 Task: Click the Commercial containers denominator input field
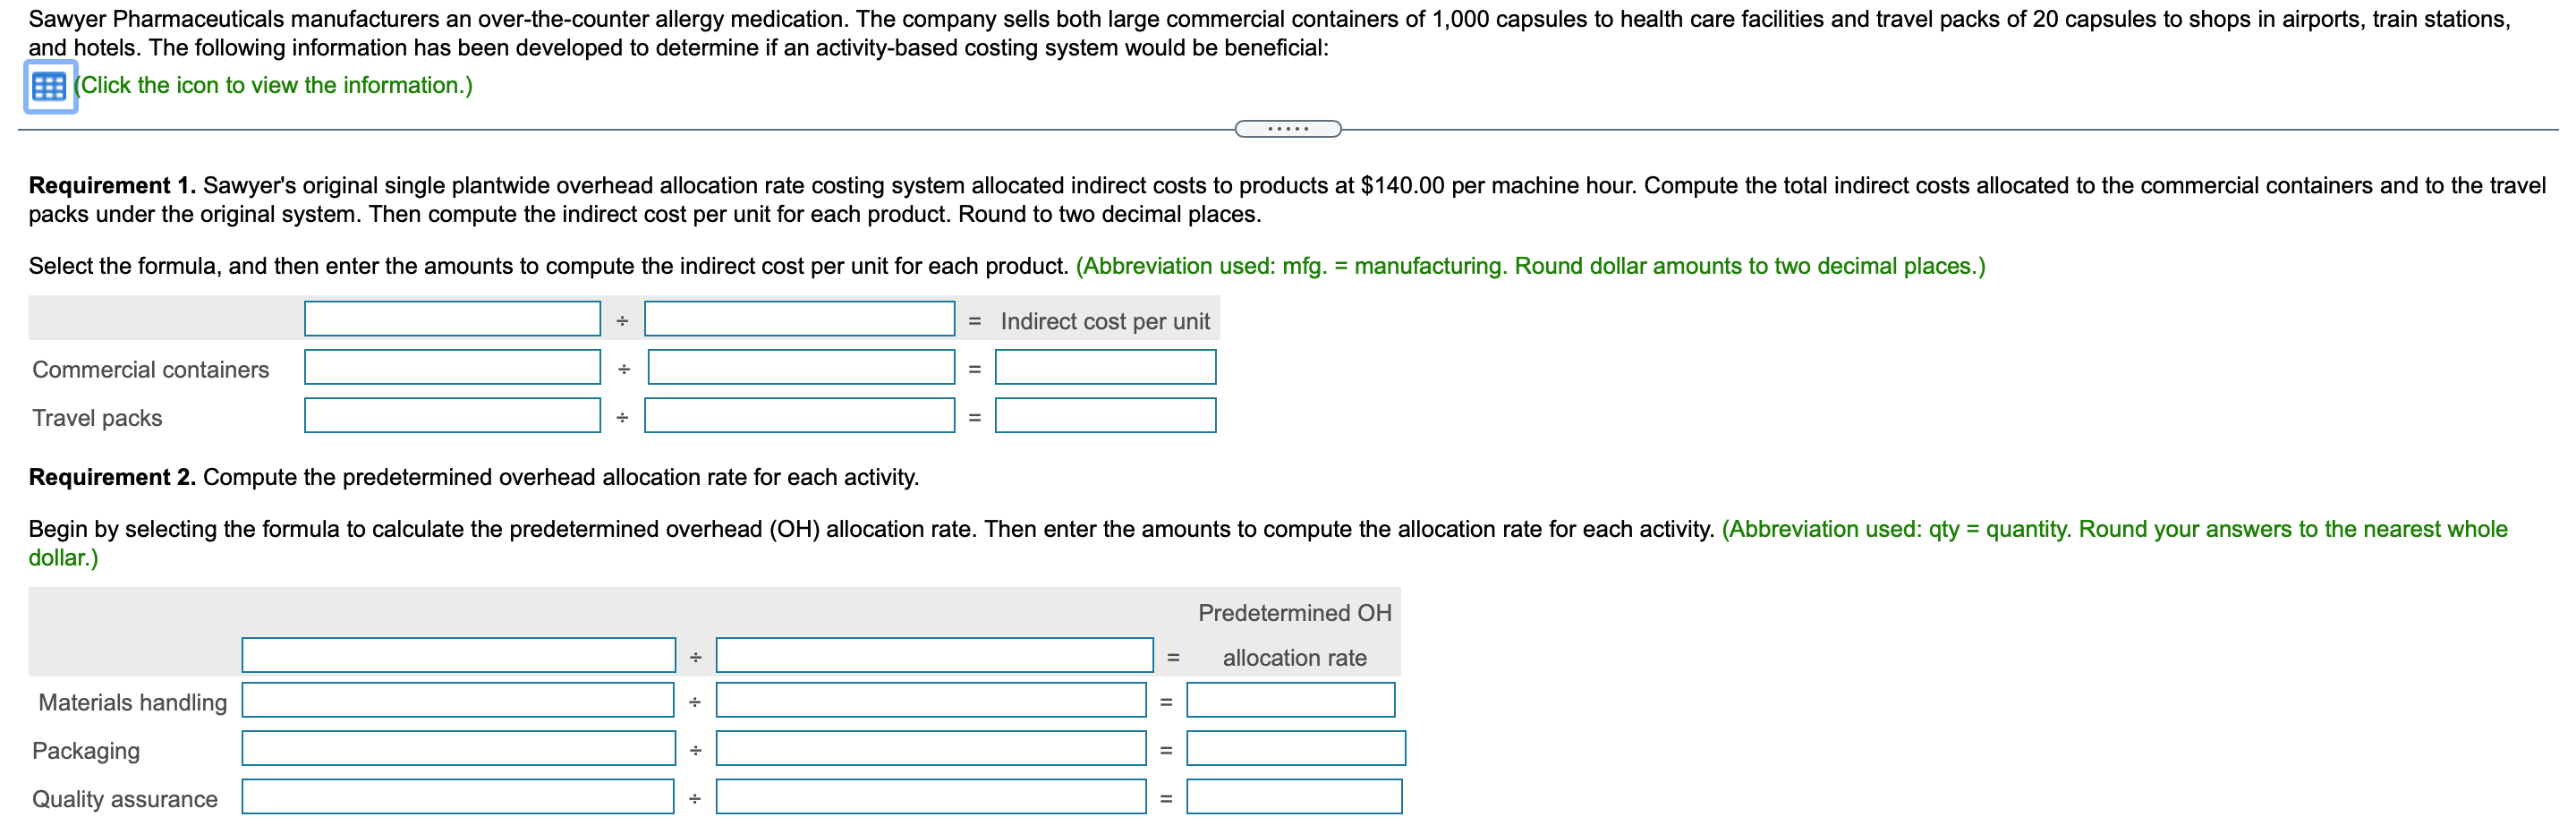point(801,367)
